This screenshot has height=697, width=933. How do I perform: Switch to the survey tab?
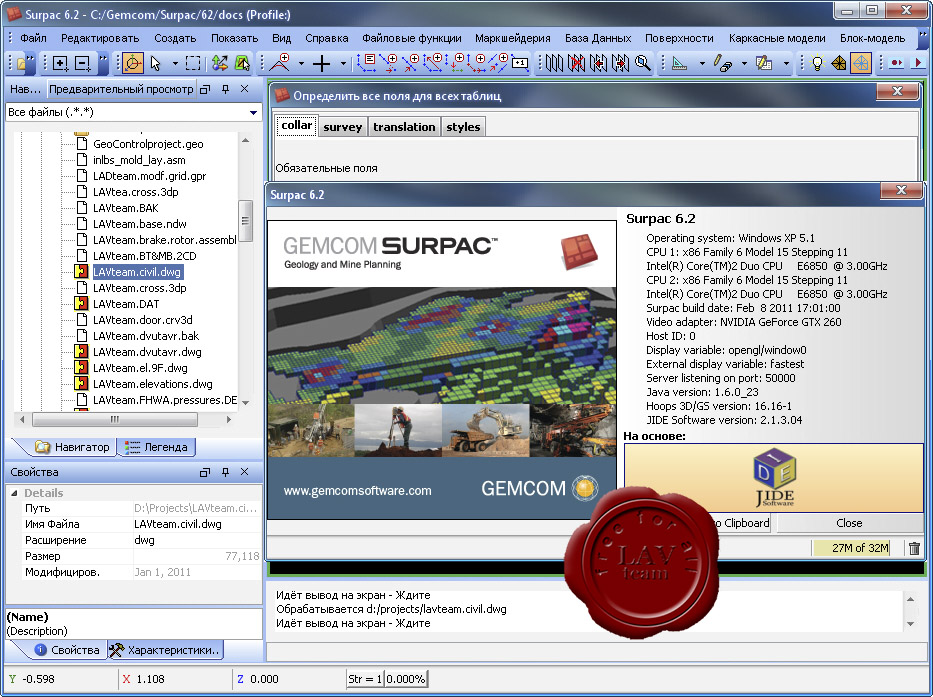point(343,127)
